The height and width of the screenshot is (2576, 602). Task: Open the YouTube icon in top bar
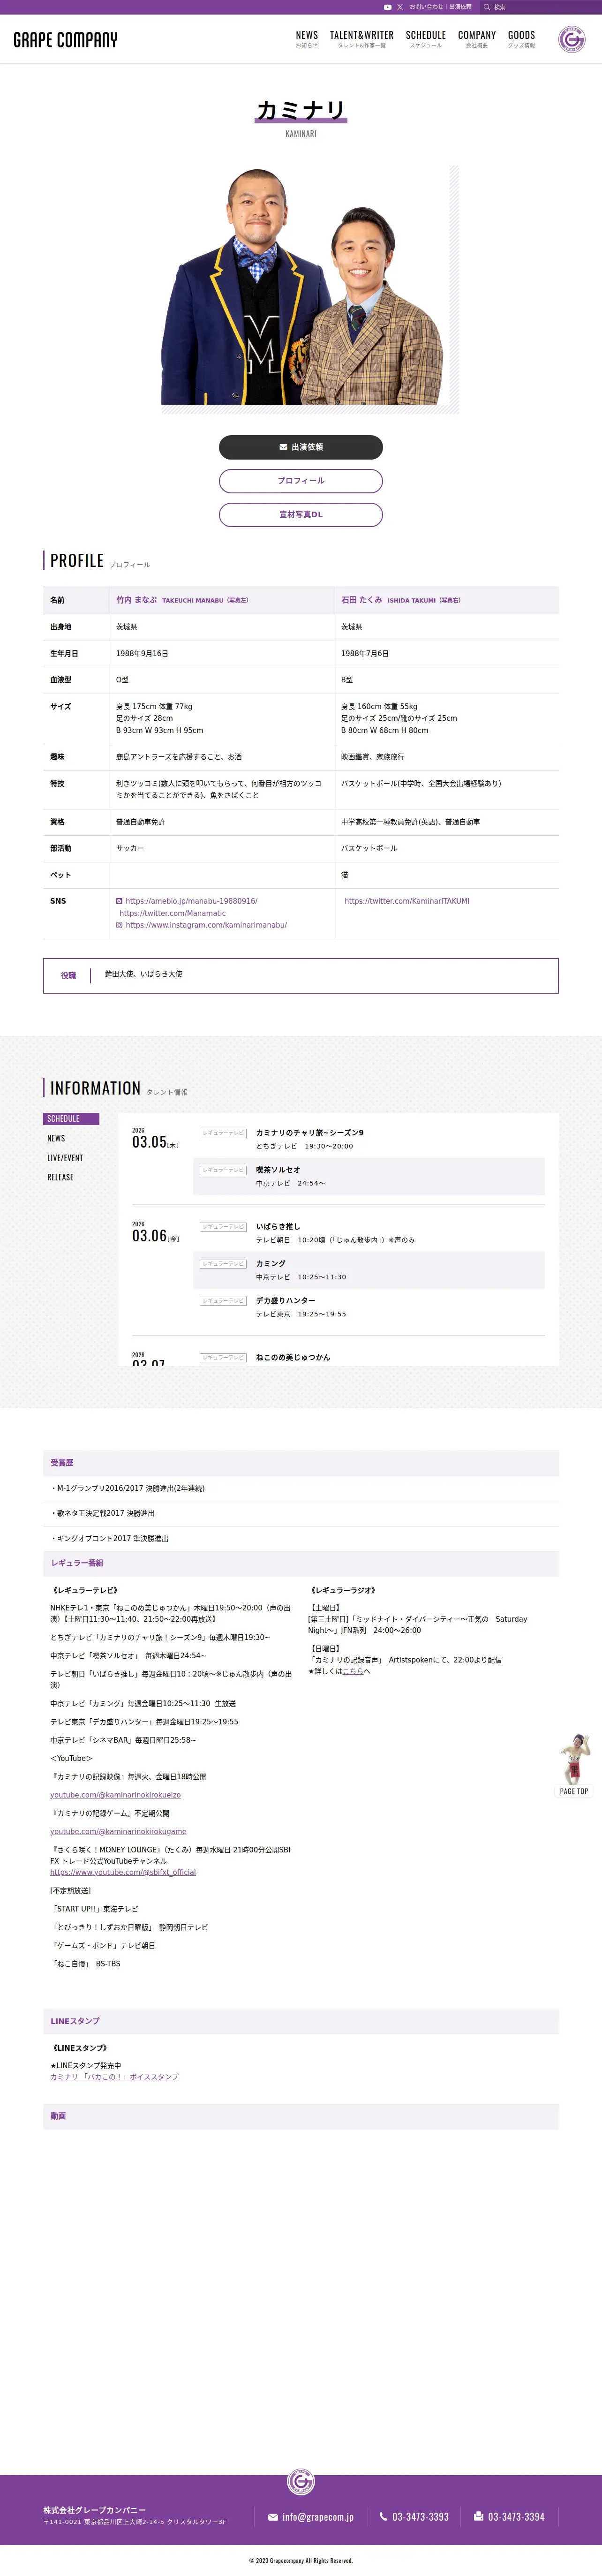coord(388,7)
